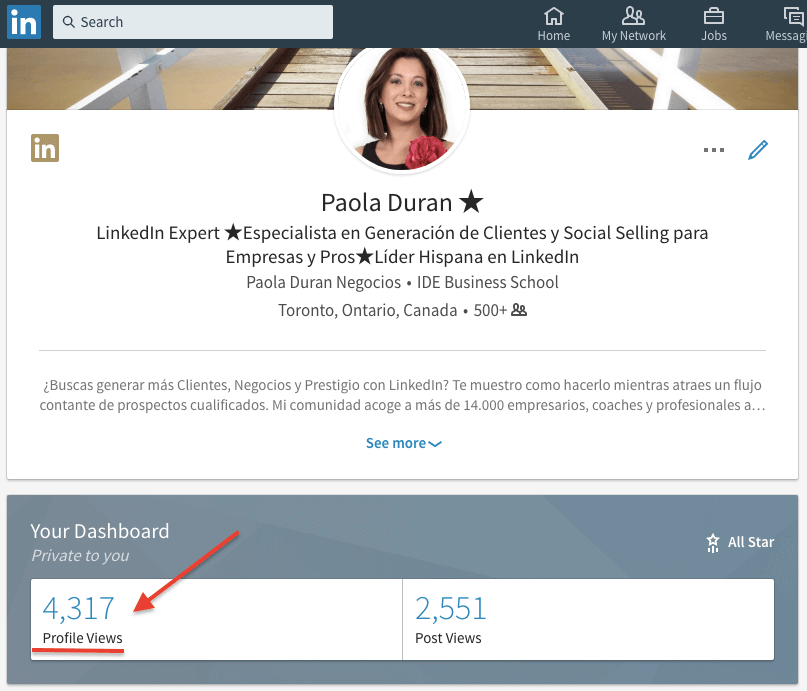This screenshot has height=691, width=807.
Task: Click the gold LinkedIn Premium badge
Action: pyautogui.click(x=45, y=148)
